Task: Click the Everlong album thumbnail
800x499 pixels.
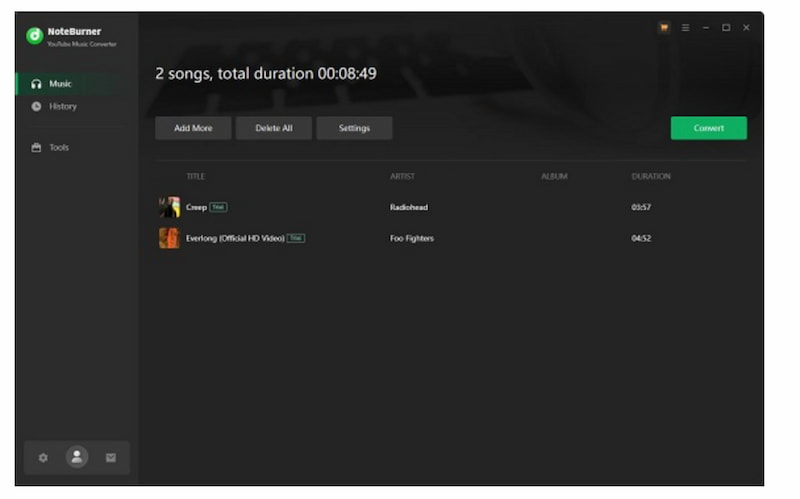Action: click(169, 238)
